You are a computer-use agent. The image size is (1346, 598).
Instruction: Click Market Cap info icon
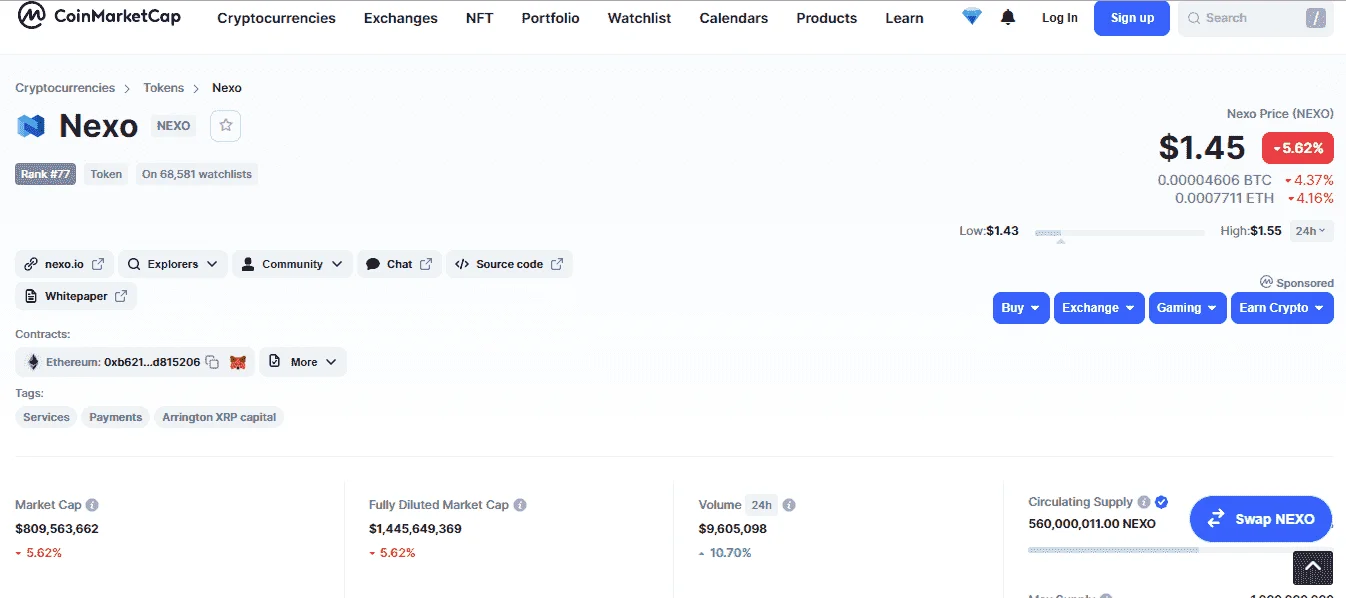(x=92, y=505)
